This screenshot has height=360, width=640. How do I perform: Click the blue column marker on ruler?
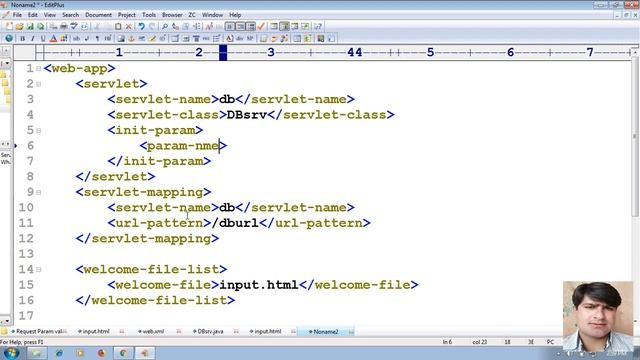click(x=223, y=52)
